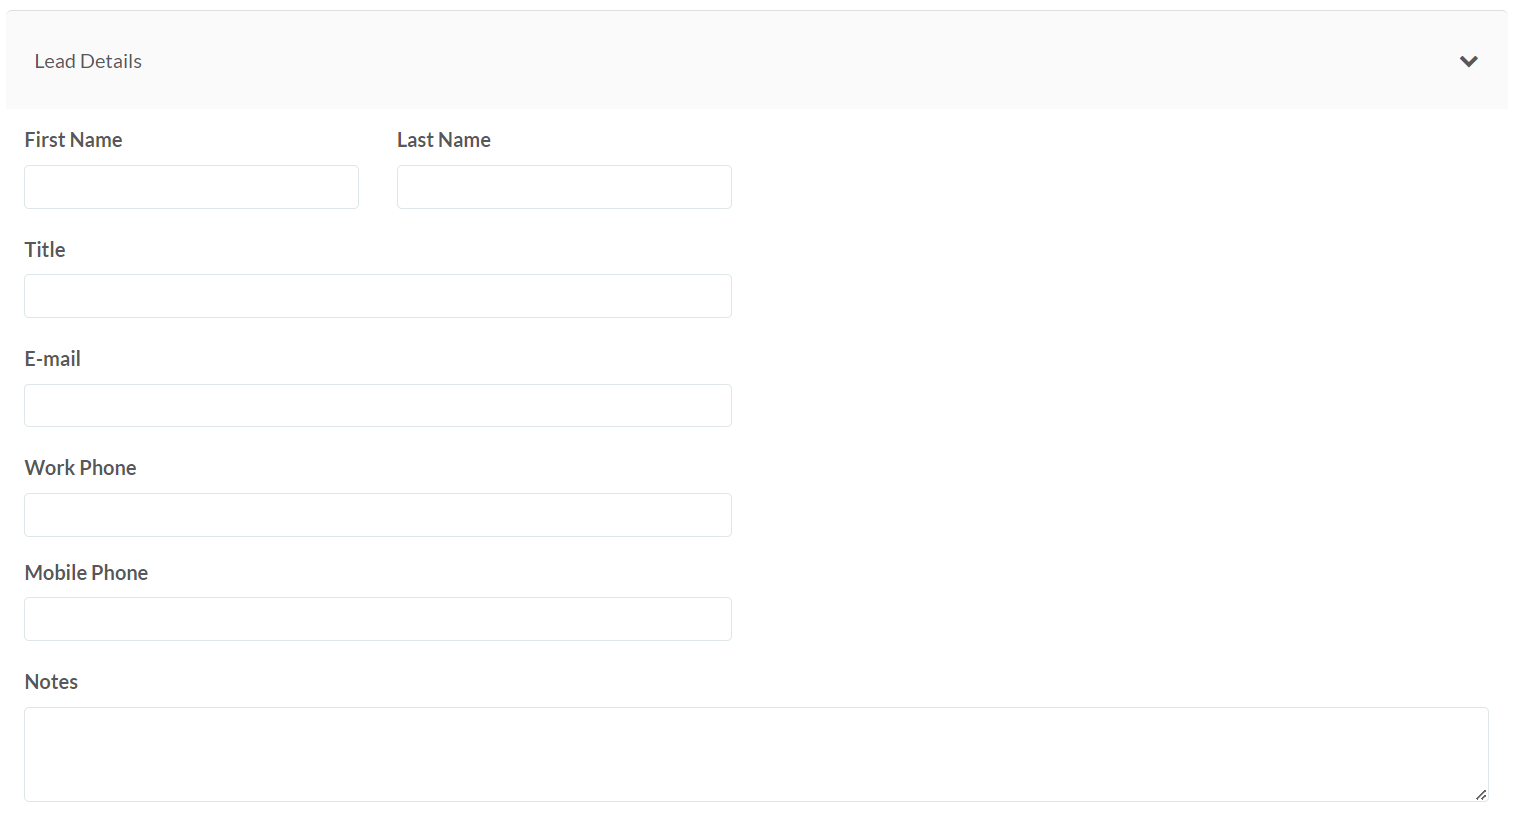The image size is (1516, 820).
Task: Click the Title label text
Action: 44,250
